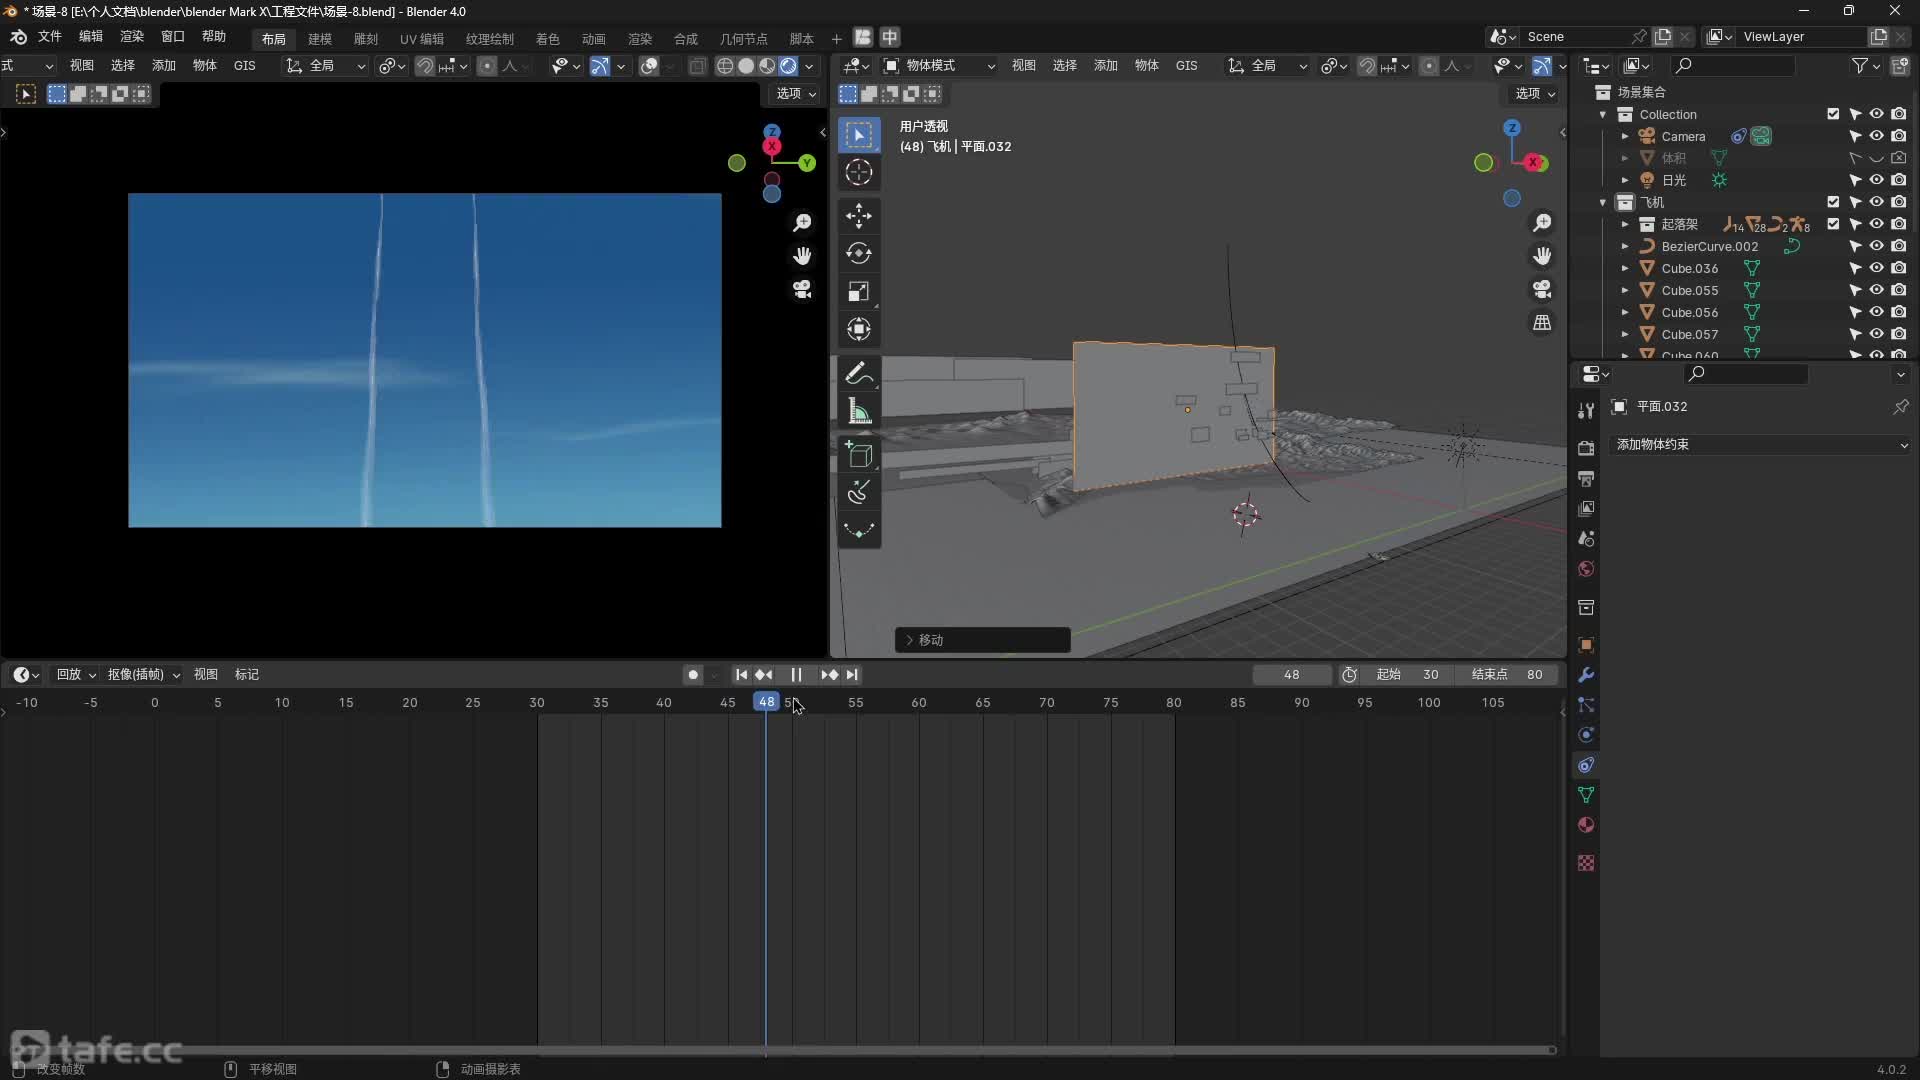The height and width of the screenshot is (1080, 1920).
Task: Pause animation playback
Action: point(796,675)
